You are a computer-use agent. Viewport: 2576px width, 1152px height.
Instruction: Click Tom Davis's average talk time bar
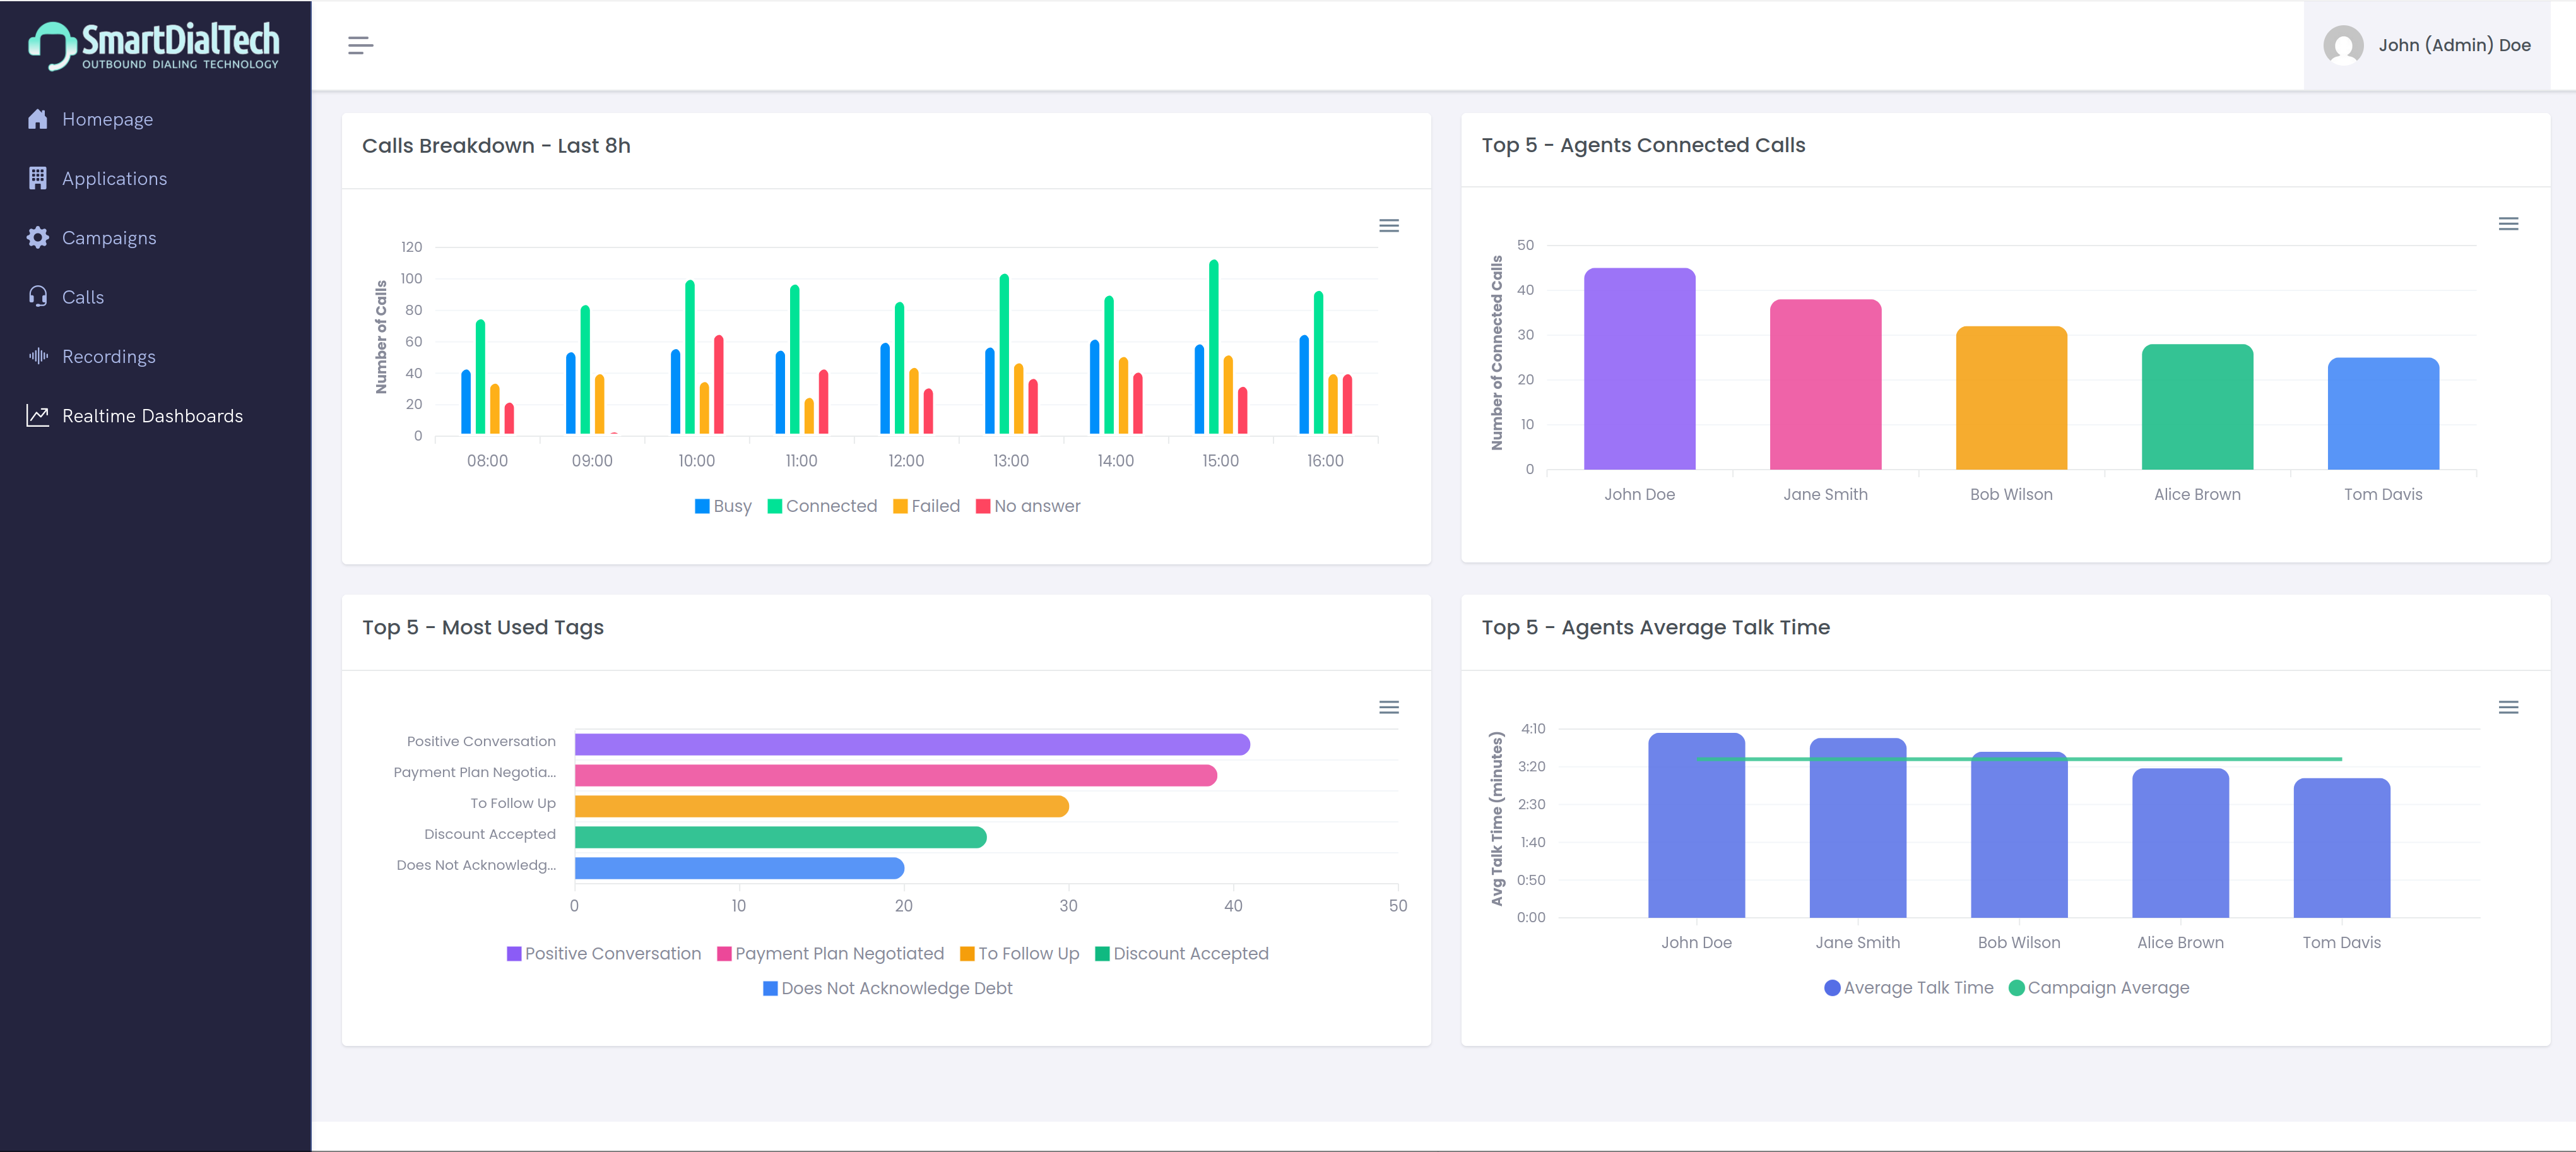click(2342, 848)
